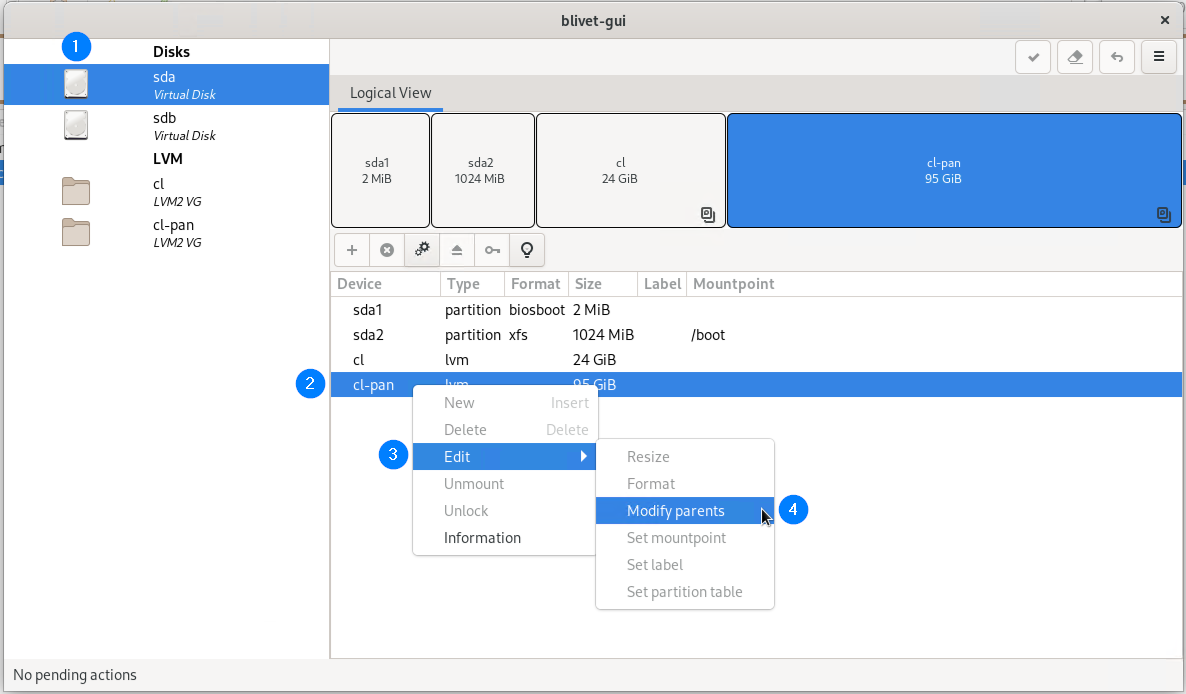Click the unlock key icon
Image resolution: width=1186 pixels, height=694 pixels.
click(492, 250)
